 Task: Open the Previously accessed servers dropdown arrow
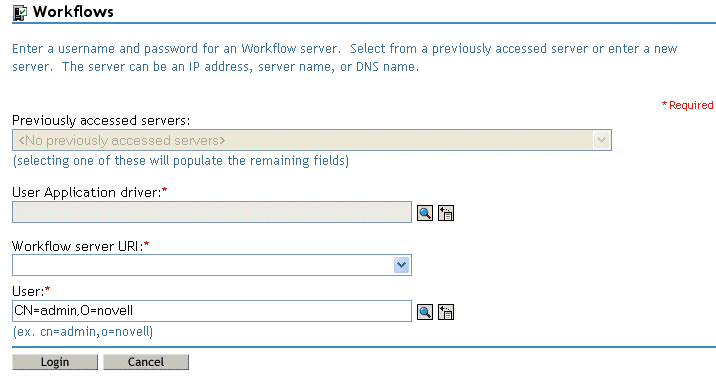601,140
